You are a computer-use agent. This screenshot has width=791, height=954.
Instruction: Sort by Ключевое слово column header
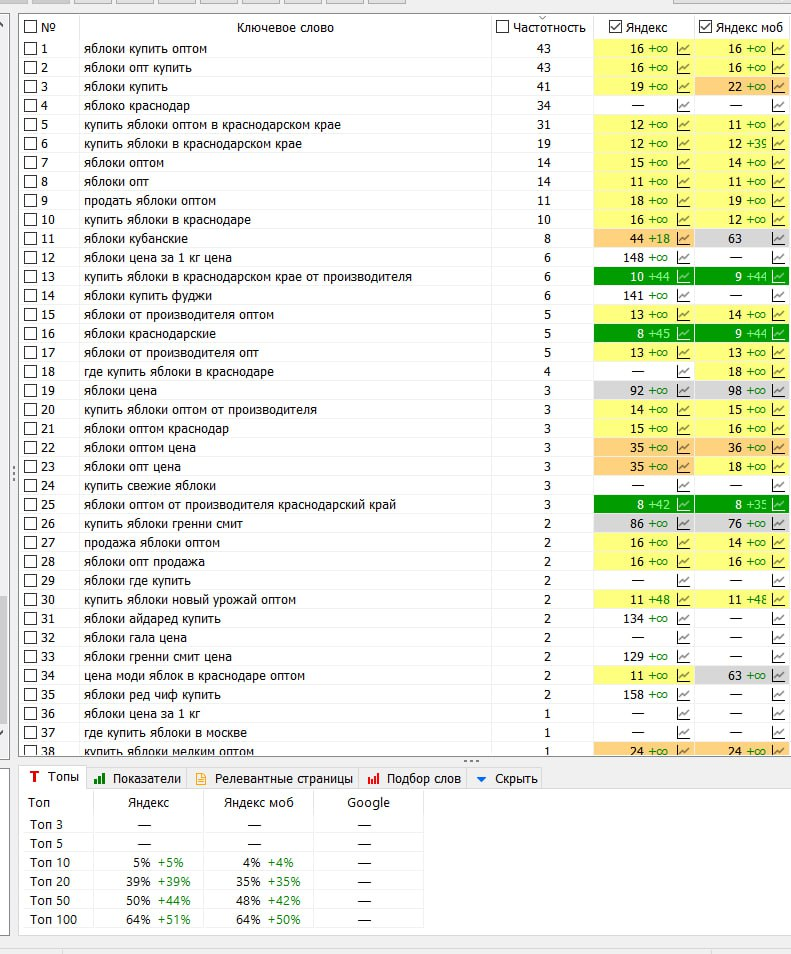click(x=285, y=27)
